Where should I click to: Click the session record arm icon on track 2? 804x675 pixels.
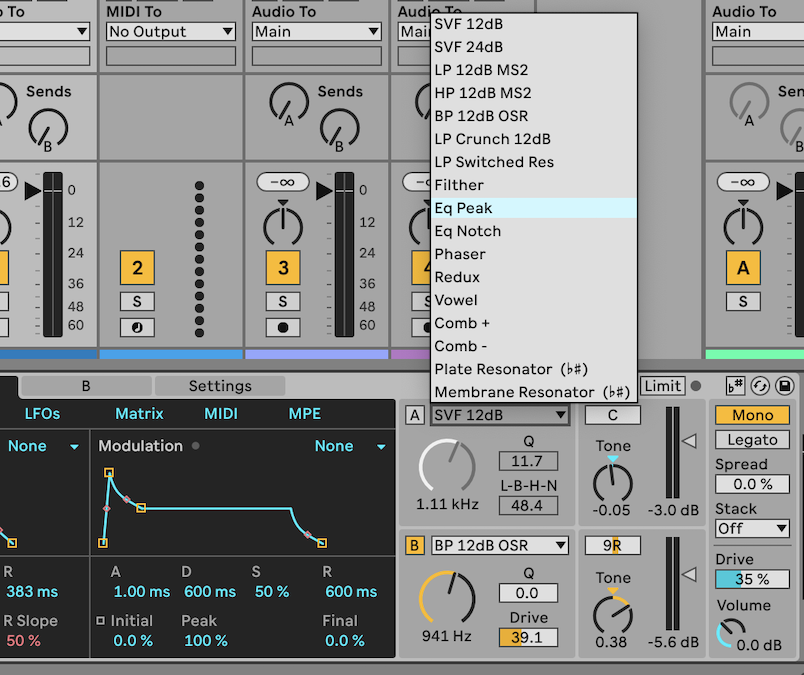[136, 326]
